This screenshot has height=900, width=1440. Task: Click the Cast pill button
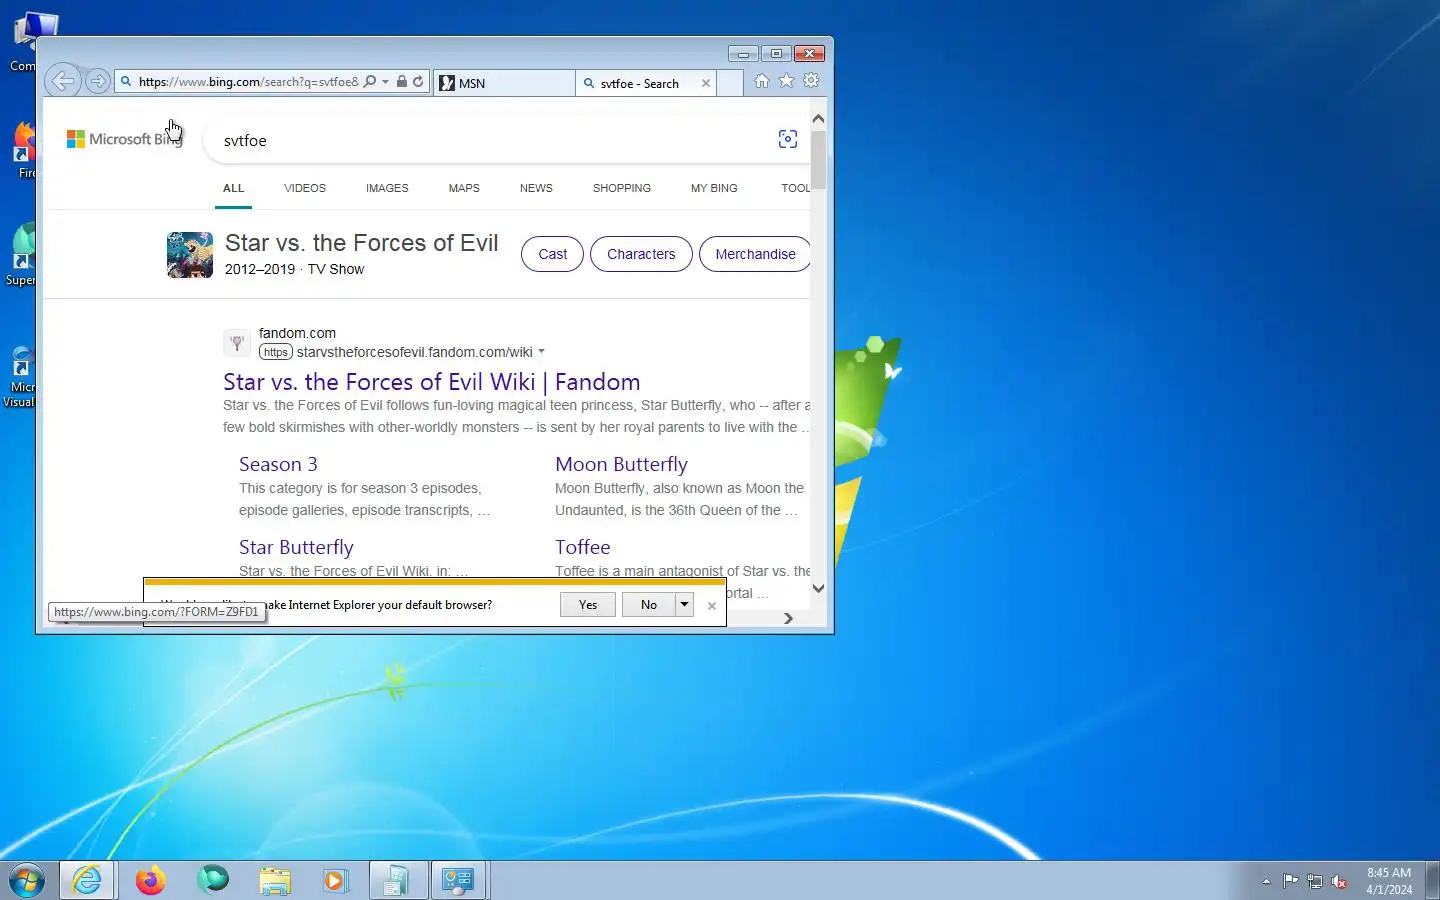[552, 254]
